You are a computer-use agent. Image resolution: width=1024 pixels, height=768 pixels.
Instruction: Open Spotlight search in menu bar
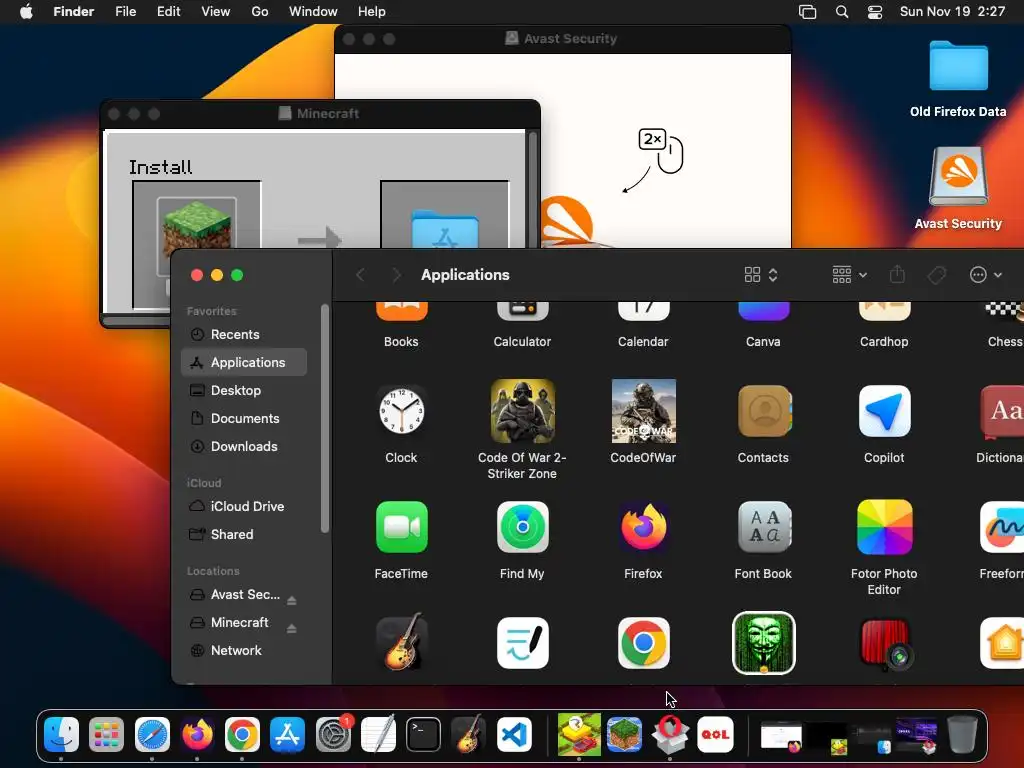tap(842, 12)
